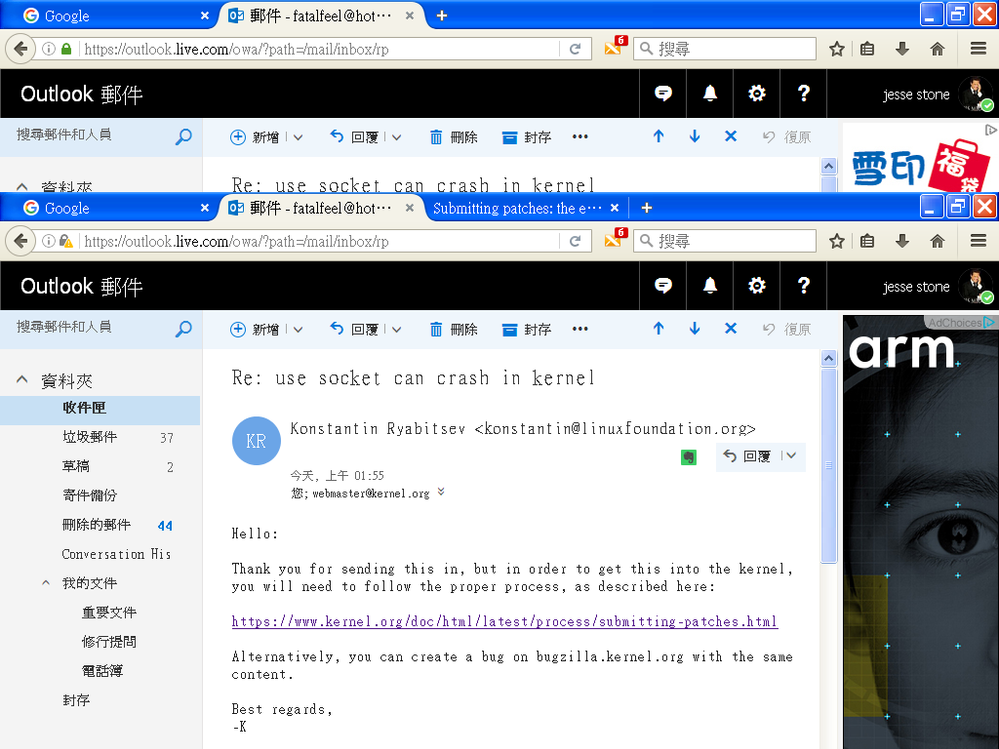Go to previous message arrow in front window
The image size is (999, 749).
tap(658, 329)
